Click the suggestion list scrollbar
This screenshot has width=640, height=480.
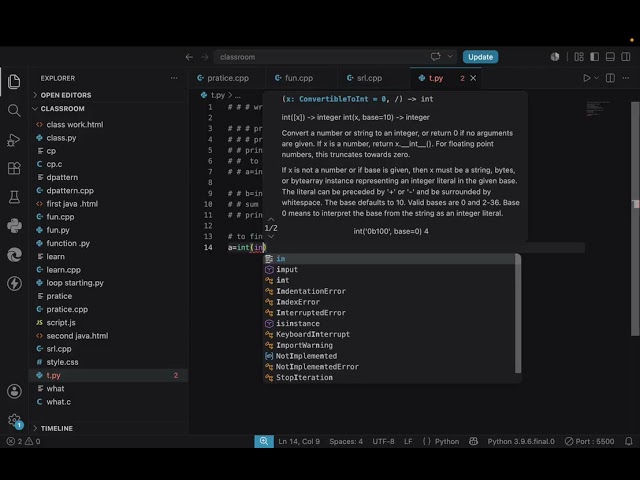click(x=518, y=313)
